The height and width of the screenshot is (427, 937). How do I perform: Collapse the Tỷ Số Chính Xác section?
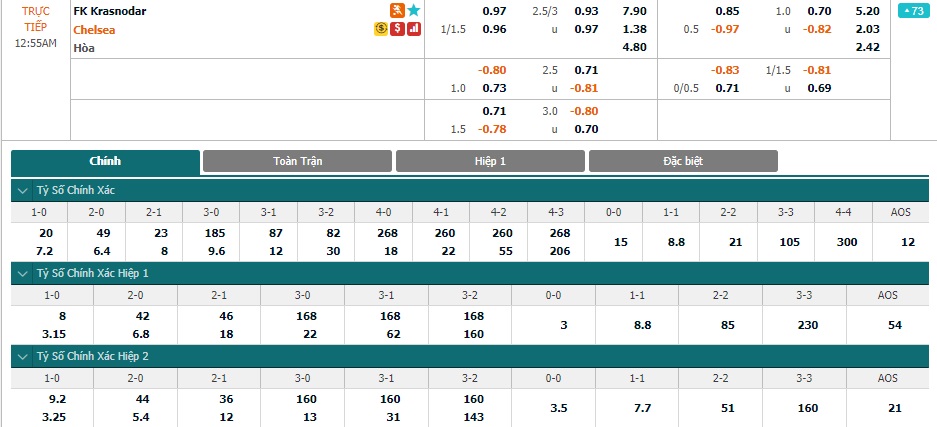click(23, 191)
